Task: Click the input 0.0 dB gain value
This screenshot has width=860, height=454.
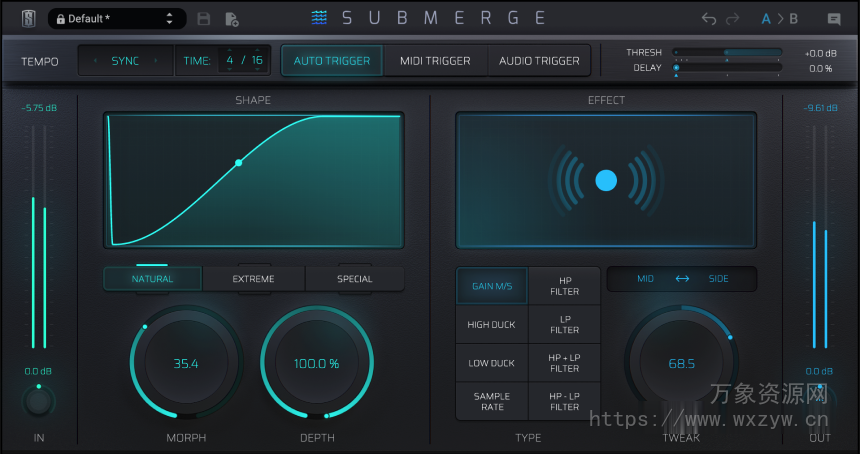Action: (x=38, y=371)
